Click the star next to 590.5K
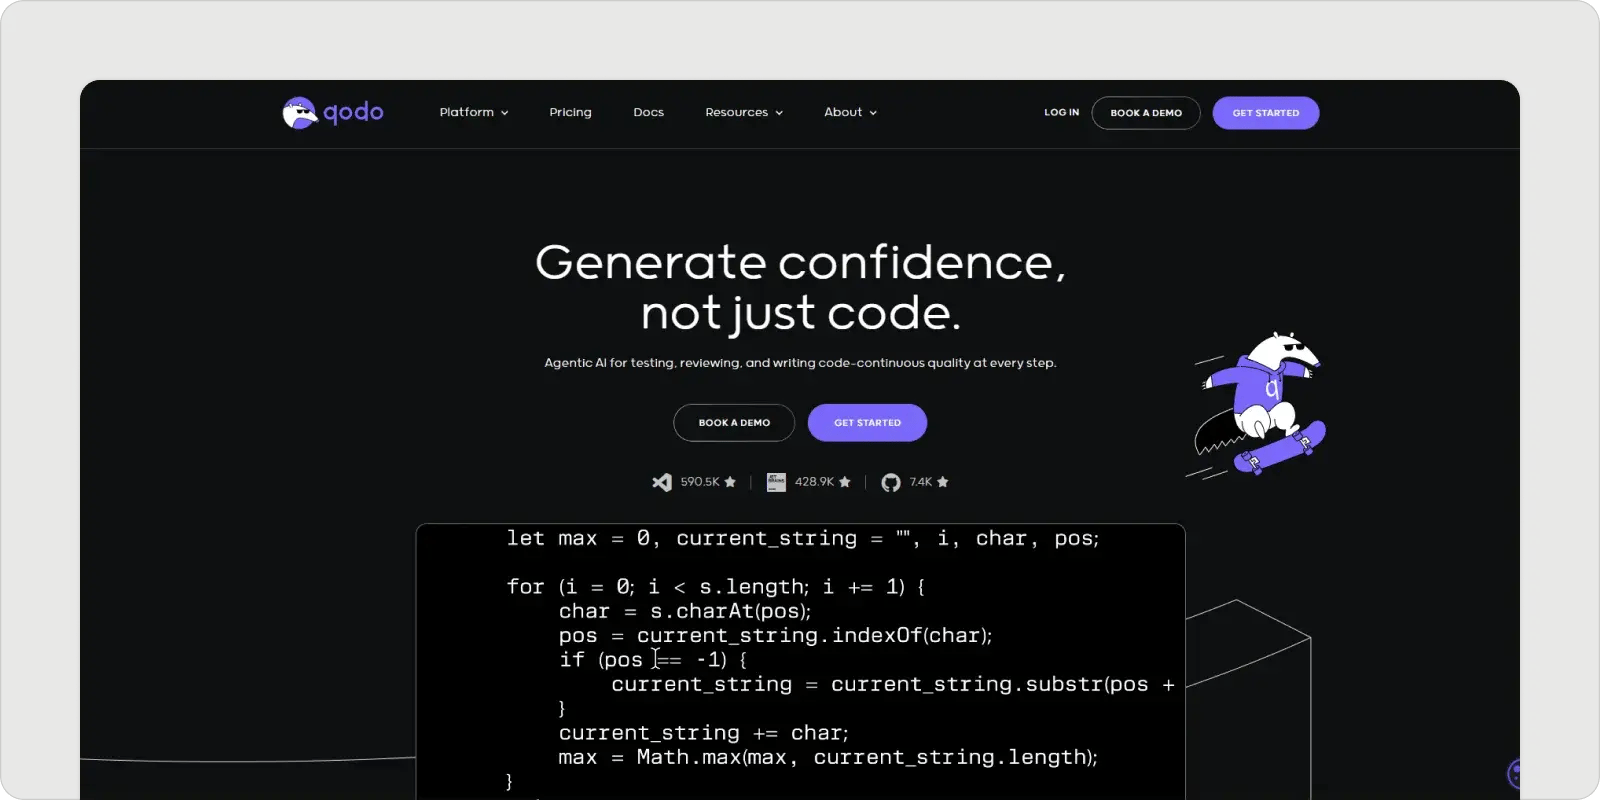Image resolution: width=1600 pixels, height=800 pixels. pos(730,482)
